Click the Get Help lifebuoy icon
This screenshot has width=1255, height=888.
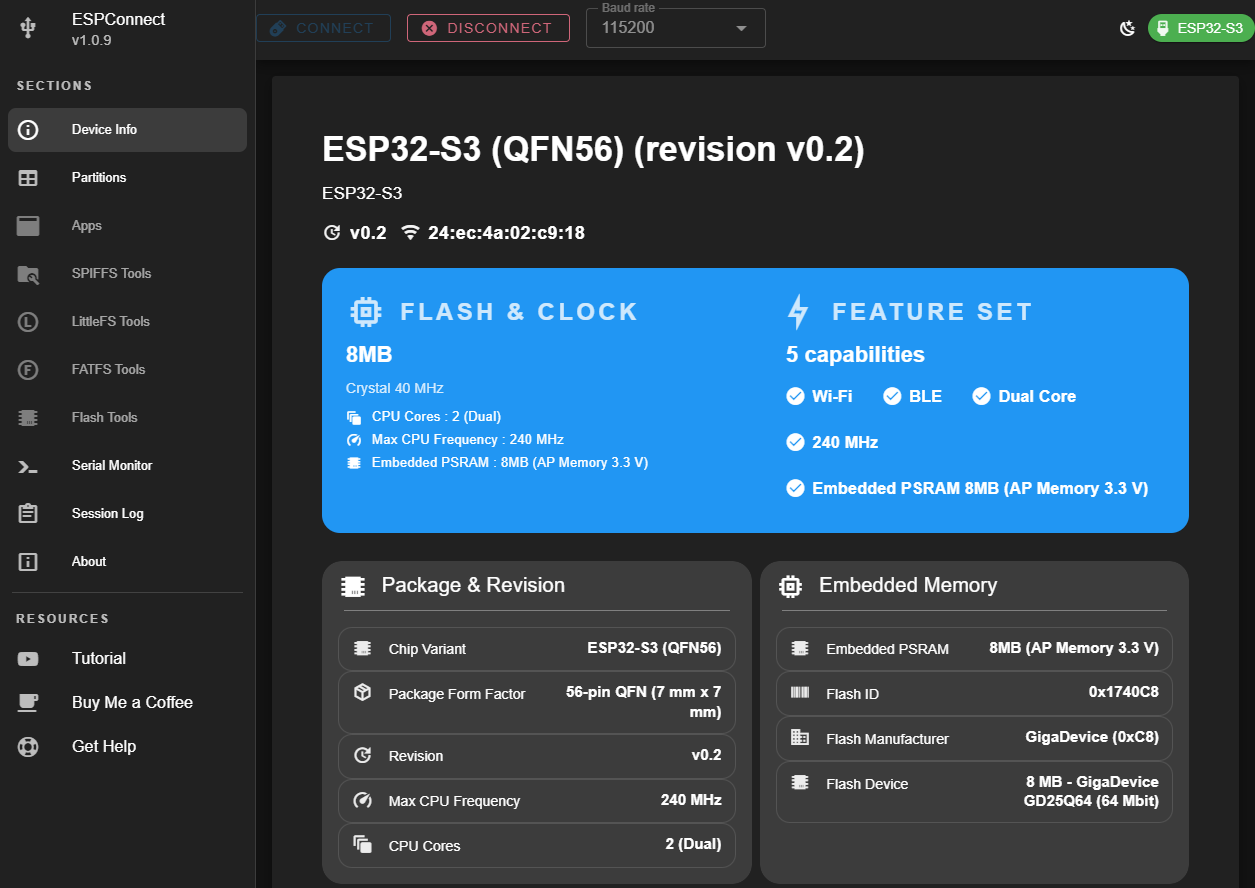coord(28,747)
